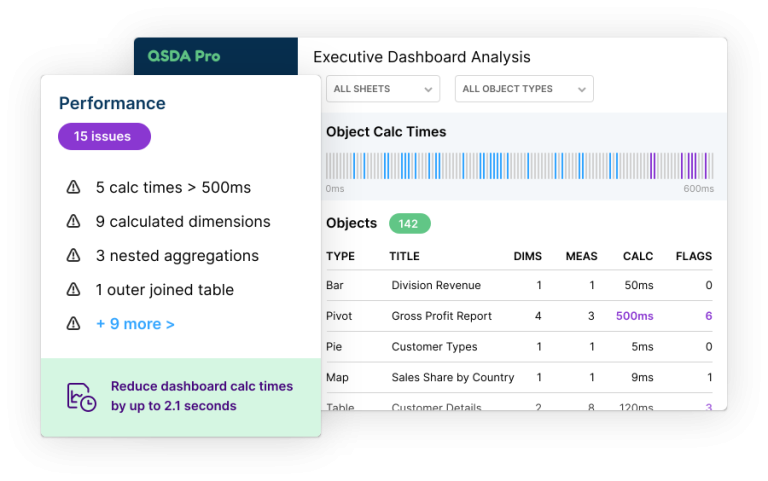Sort objects by the CALC column header
The height and width of the screenshot is (481, 768).
click(637, 257)
